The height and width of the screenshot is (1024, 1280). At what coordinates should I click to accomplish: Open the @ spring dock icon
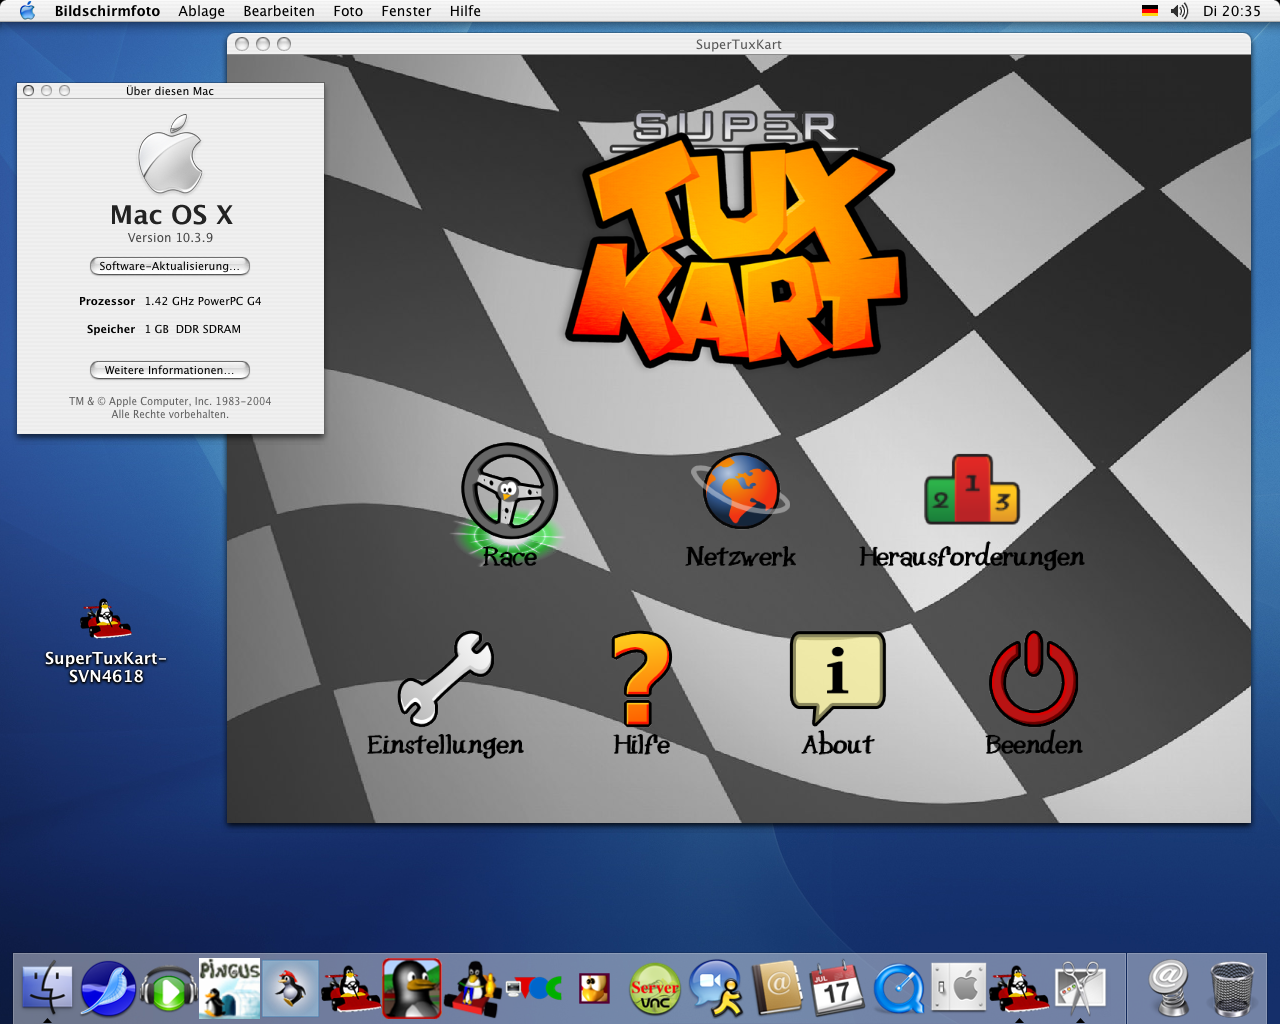tap(1168, 988)
